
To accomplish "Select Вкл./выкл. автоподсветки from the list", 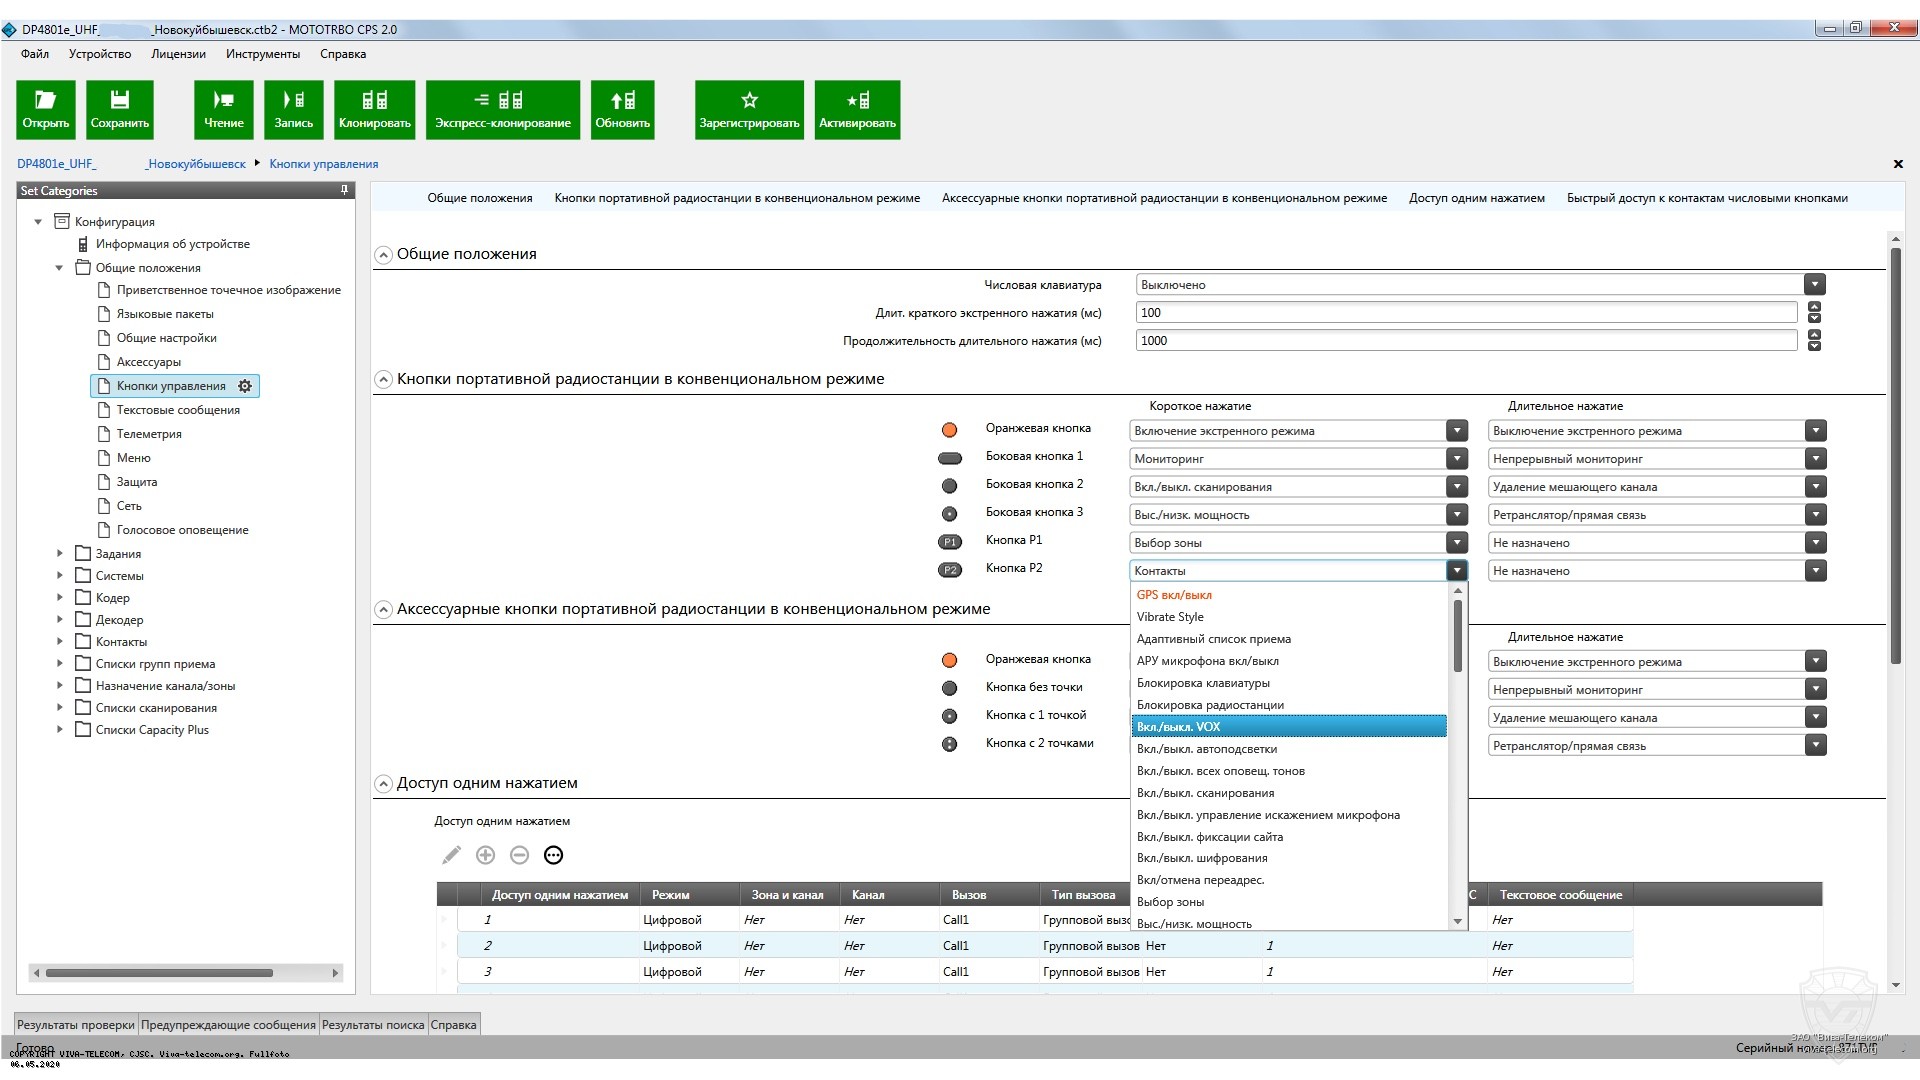I will tap(1206, 749).
